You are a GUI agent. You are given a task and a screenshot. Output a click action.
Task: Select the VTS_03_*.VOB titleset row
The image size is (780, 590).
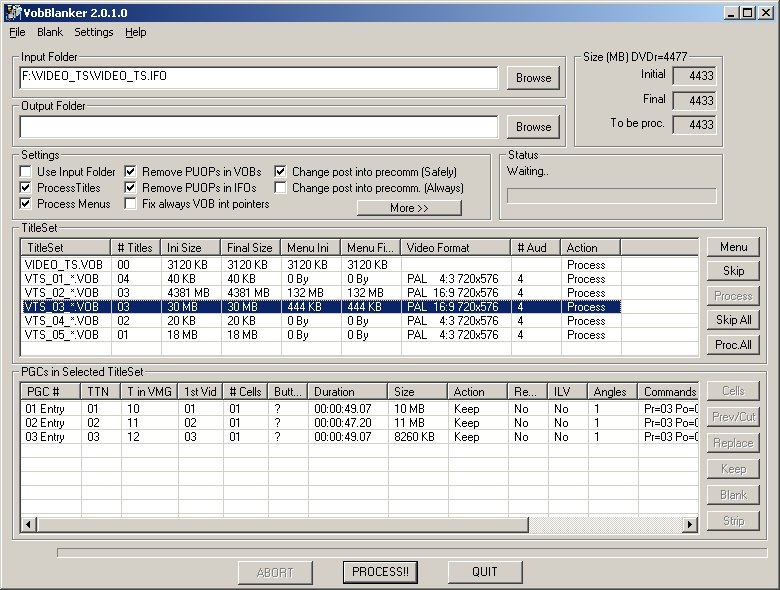[x=321, y=306]
